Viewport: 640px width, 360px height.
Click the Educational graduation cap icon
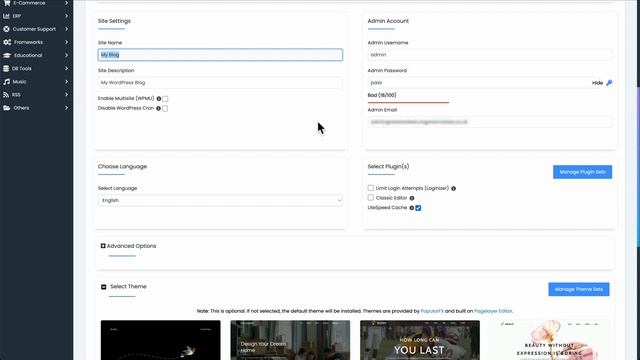coord(7,55)
